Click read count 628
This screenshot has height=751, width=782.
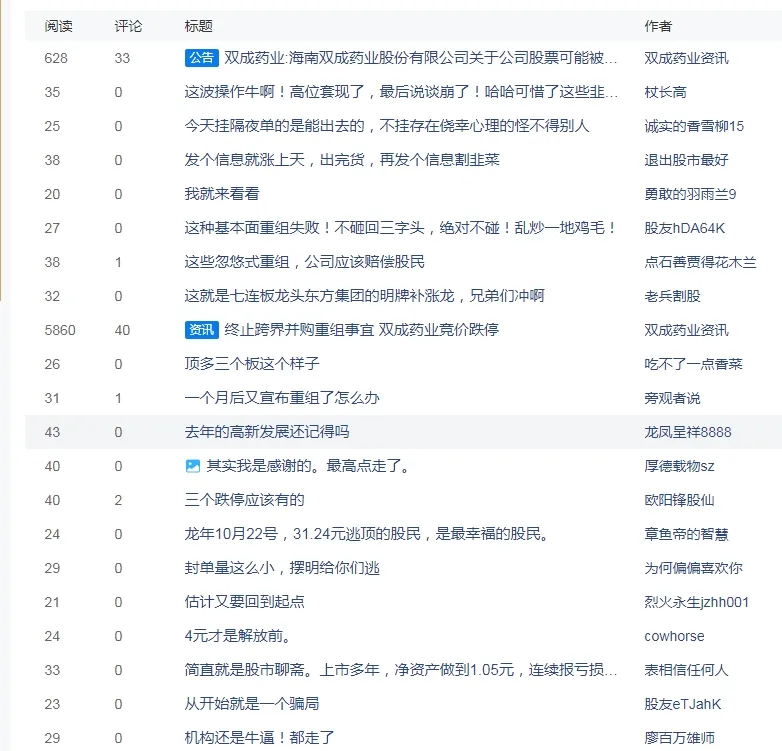tap(56, 58)
